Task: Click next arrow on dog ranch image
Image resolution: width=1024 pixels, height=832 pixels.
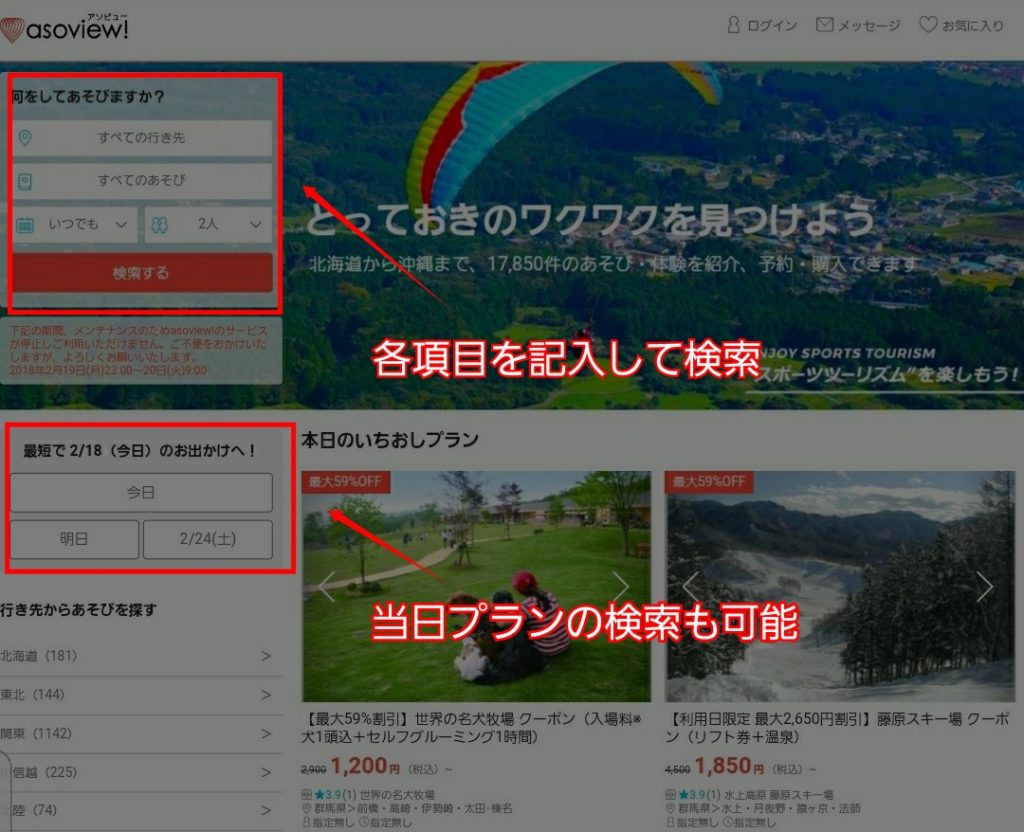Action: click(x=620, y=586)
